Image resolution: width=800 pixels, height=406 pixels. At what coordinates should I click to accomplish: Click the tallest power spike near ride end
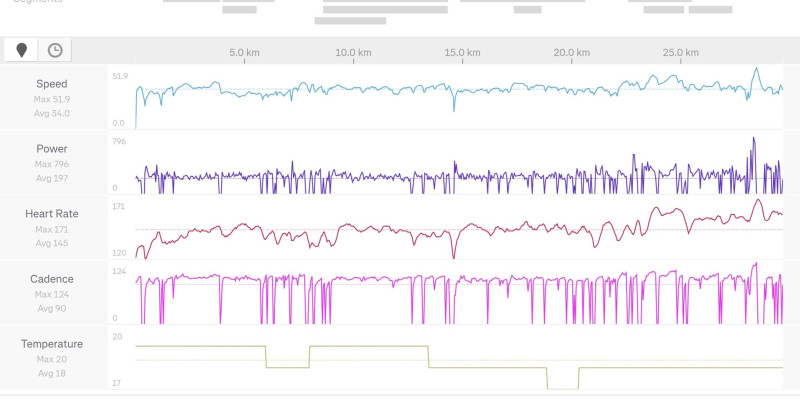754,139
